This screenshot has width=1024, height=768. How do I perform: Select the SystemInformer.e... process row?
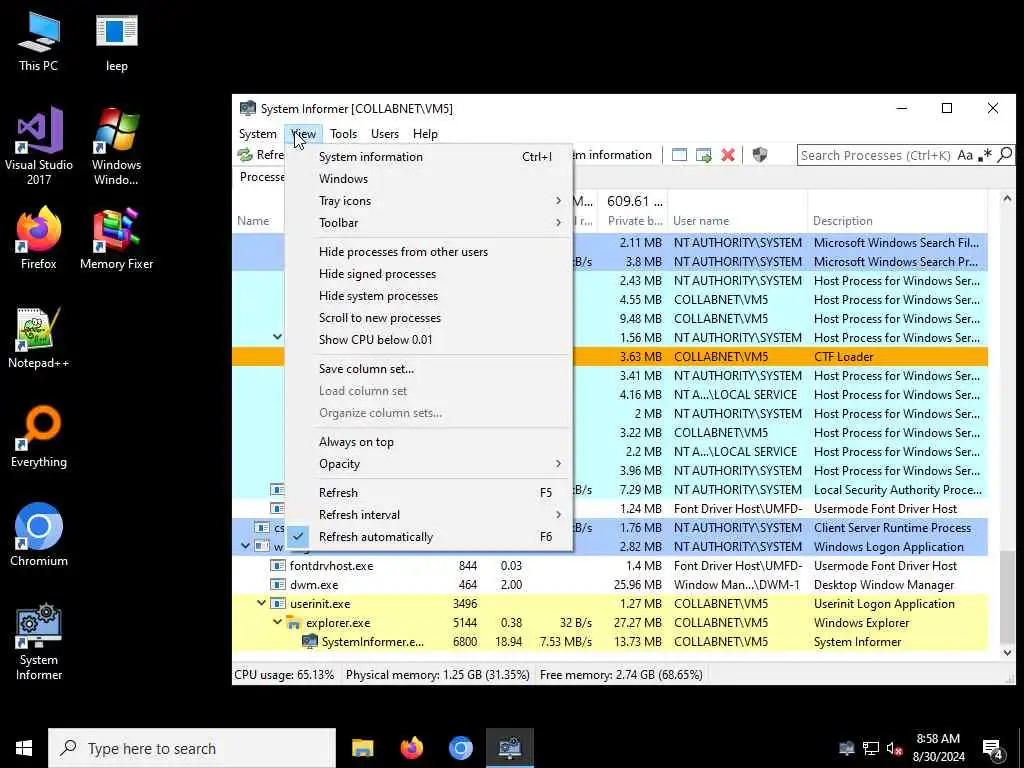(x=610, y=641)
